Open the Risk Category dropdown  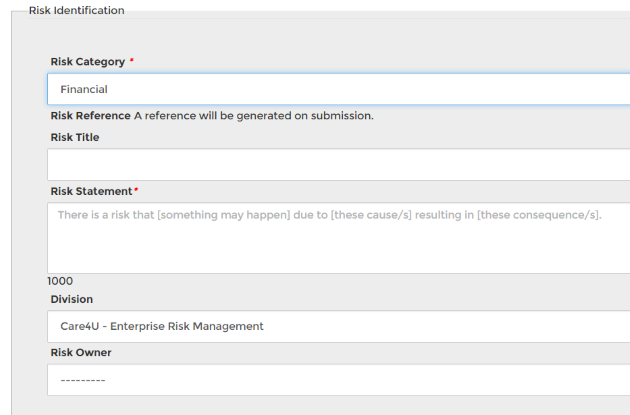tap(338, 89)
